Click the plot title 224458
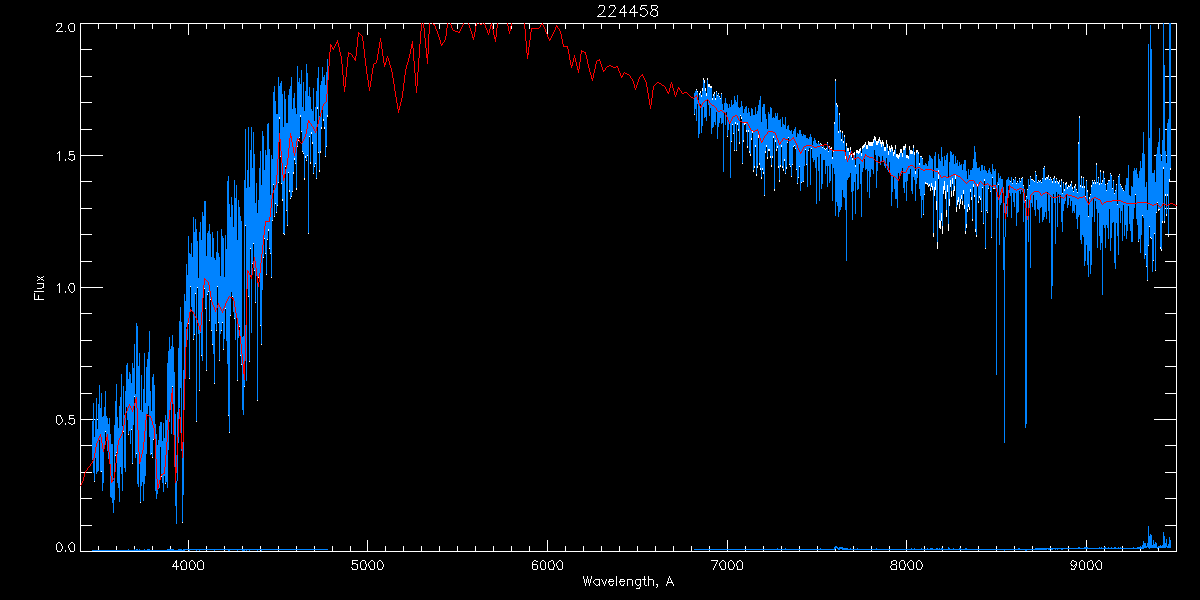 point(628,11)
